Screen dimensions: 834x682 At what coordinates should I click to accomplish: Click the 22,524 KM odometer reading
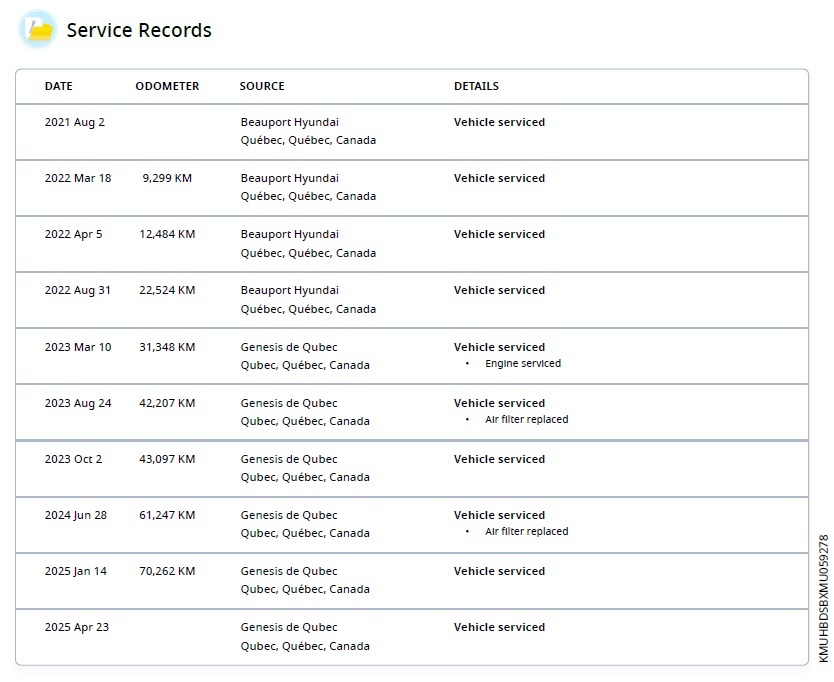(x=167, y=290)
